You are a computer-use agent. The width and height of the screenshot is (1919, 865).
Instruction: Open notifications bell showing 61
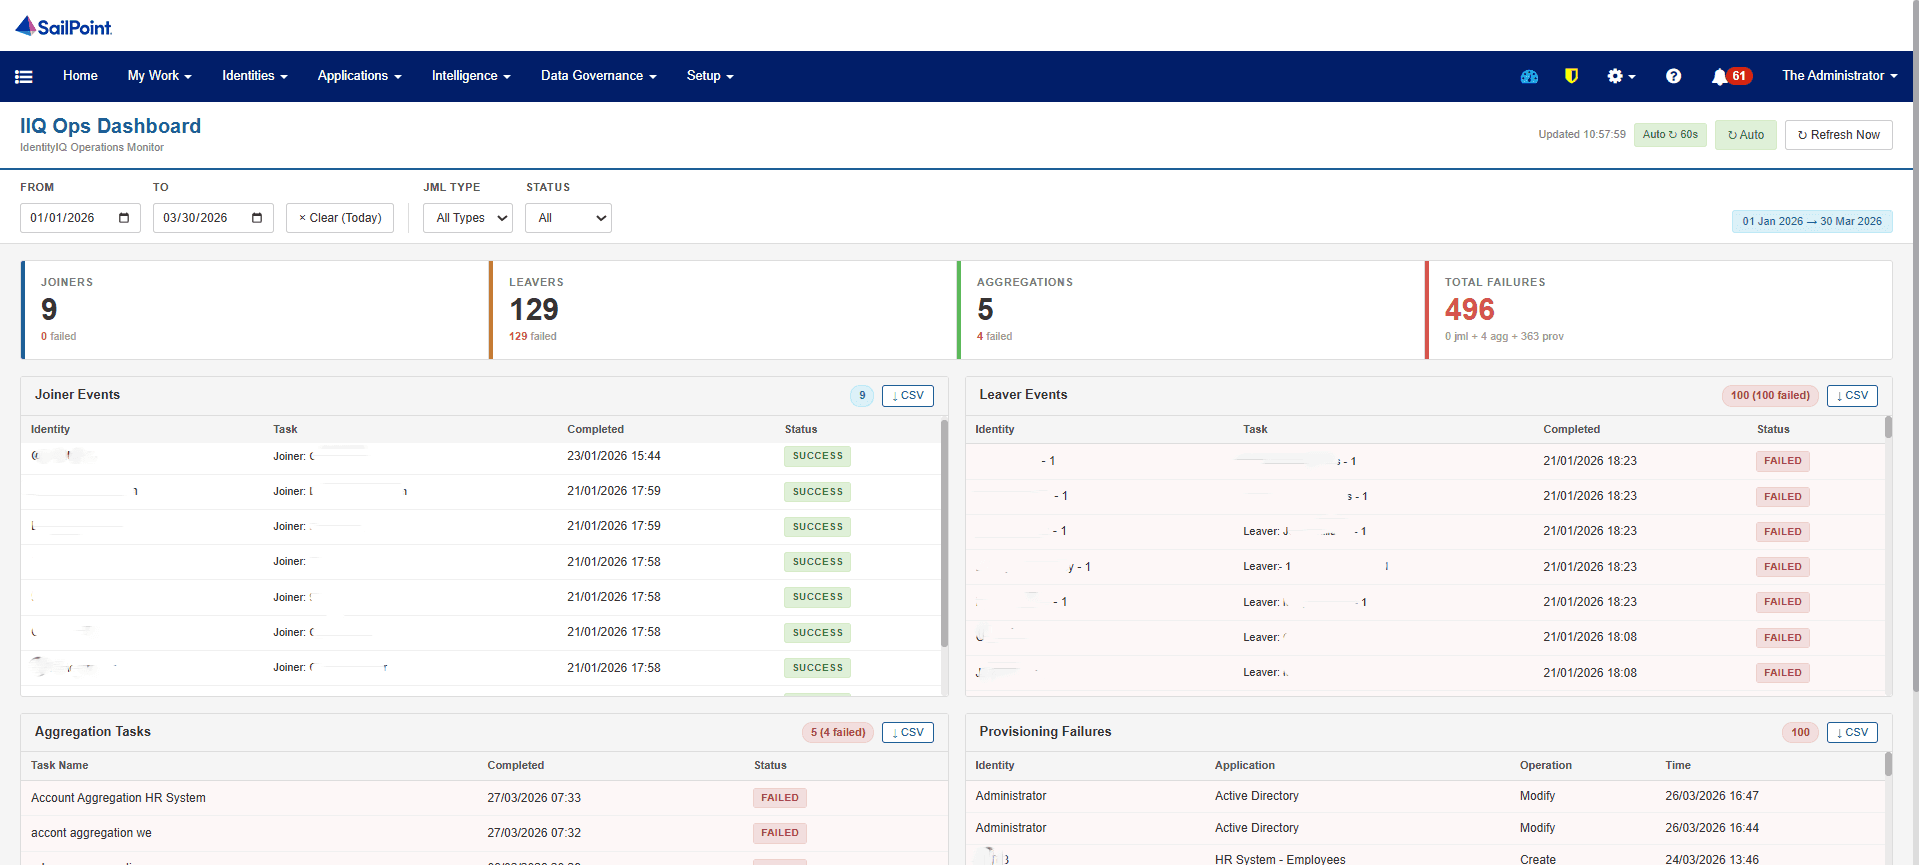(1731, 76)
